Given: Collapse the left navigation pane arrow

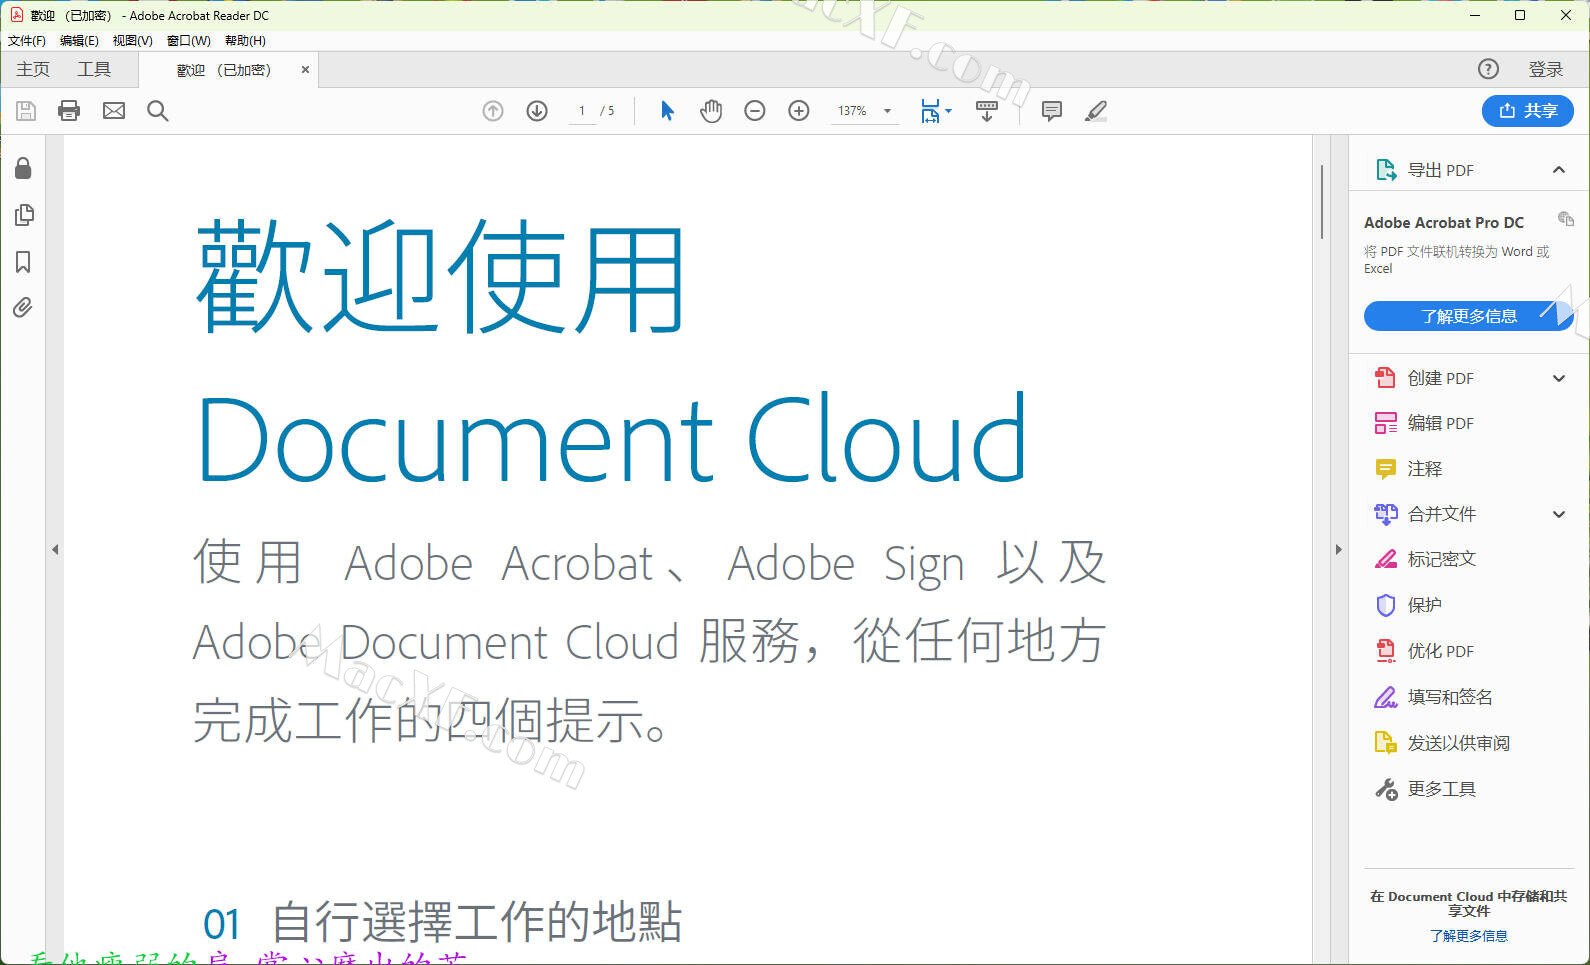Looking at the screenshot, I should [55, 549].
